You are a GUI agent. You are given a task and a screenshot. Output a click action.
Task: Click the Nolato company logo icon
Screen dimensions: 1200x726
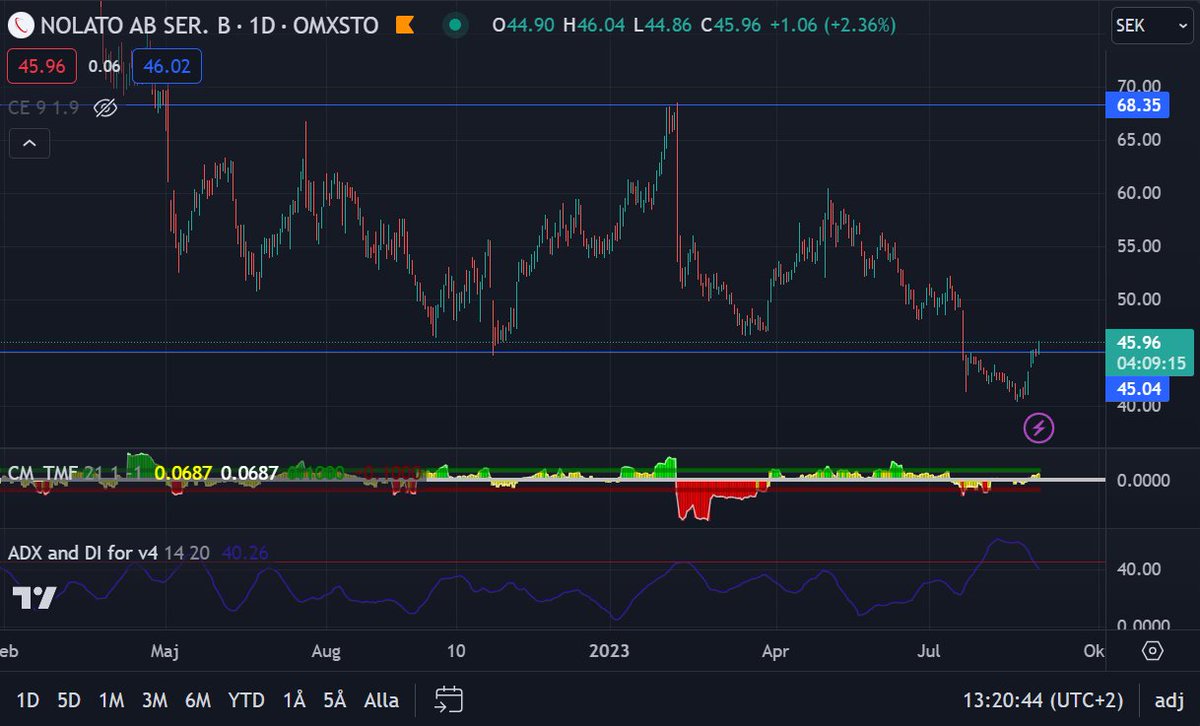(x=22, y=24)
